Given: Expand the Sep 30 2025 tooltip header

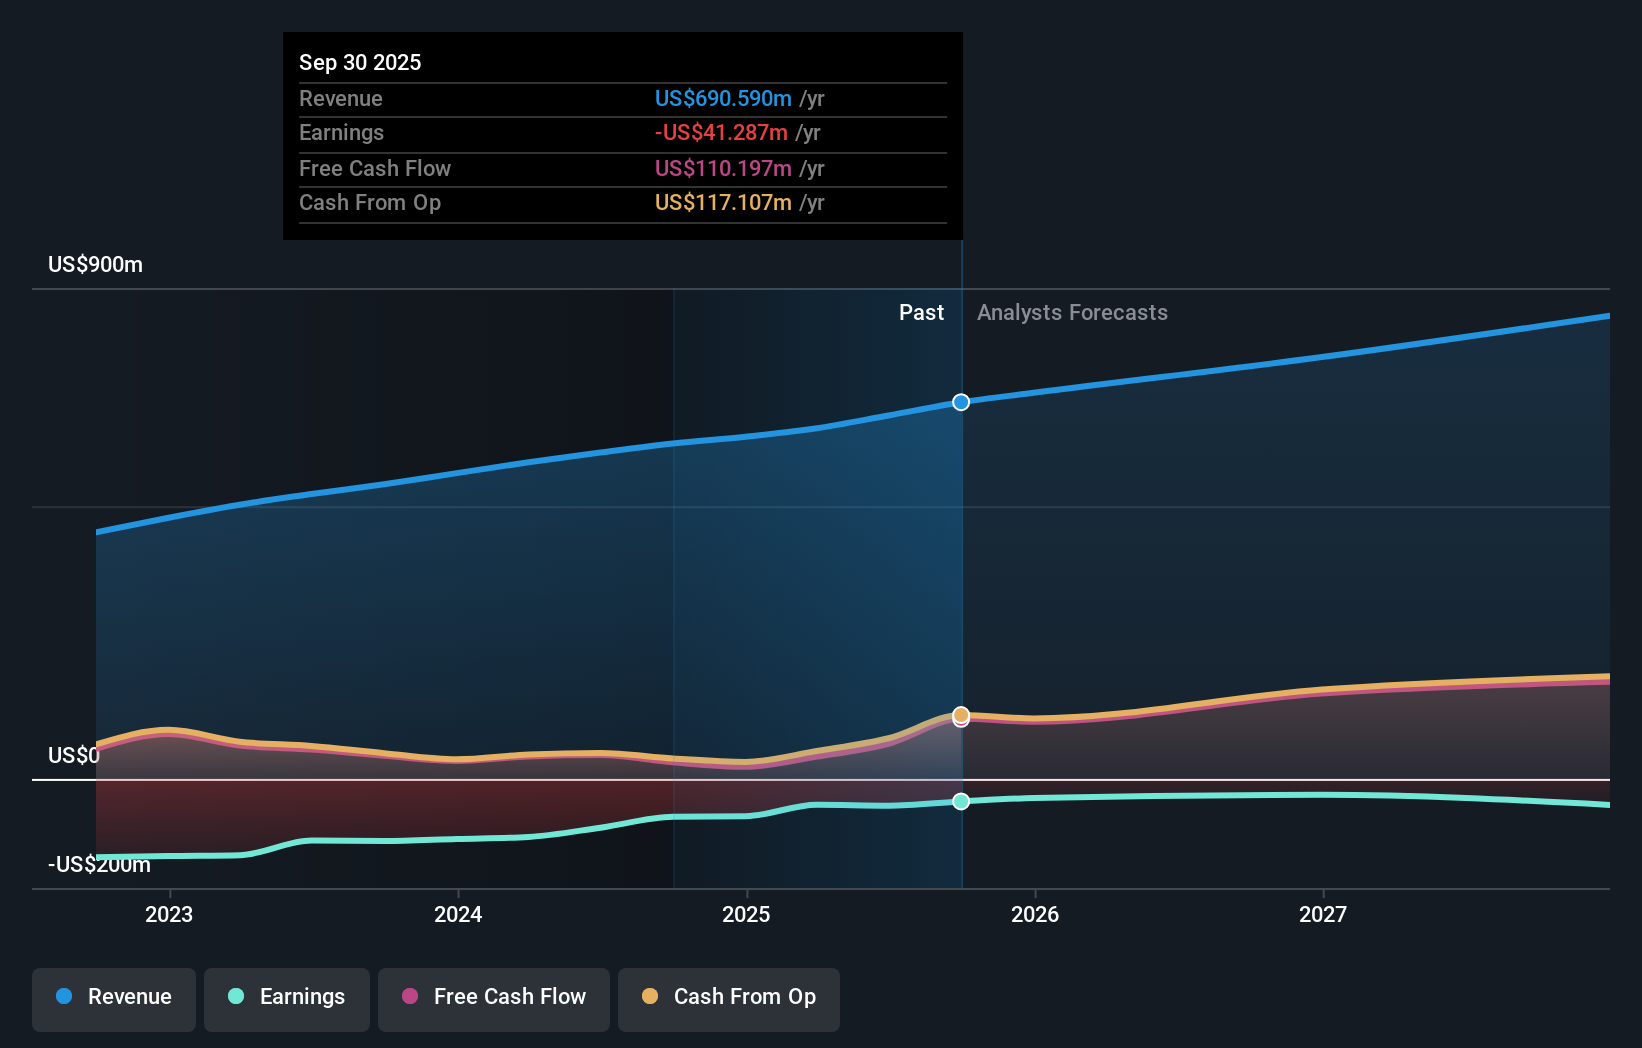Looking at the screenshot, I should pyautogui.click(x=360, y=62).
